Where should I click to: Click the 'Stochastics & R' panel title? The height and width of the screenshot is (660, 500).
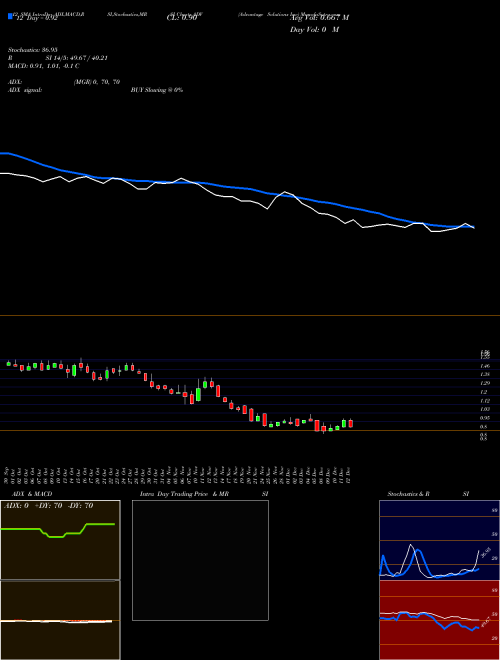409,494
